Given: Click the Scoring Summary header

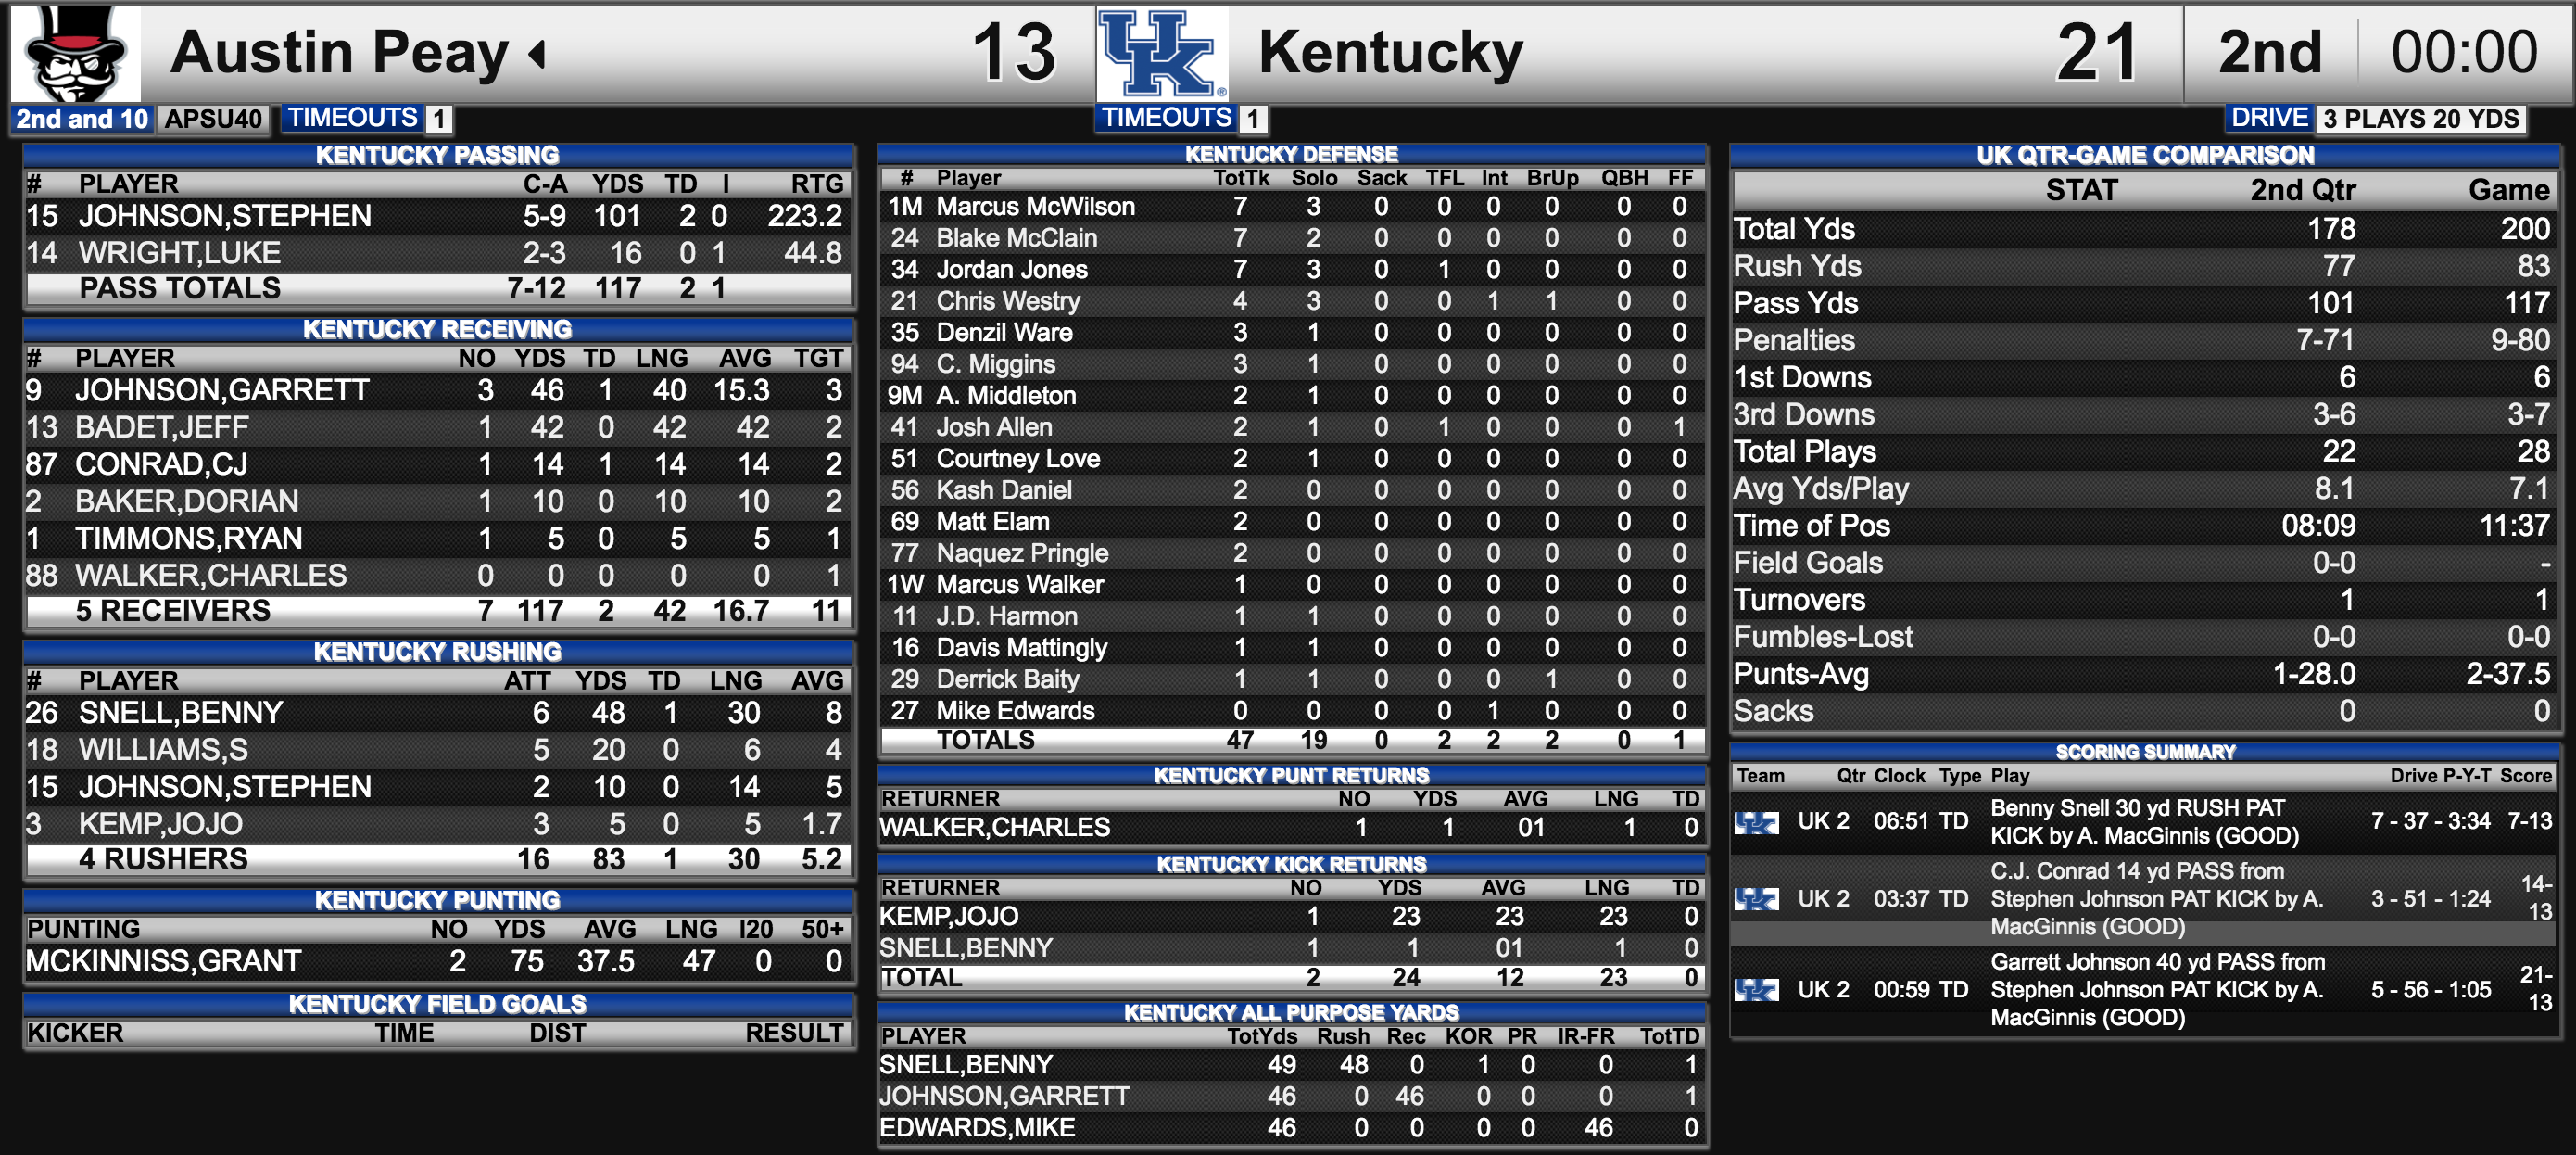Looking at the screenshot, I should (x=2145, y=752).
